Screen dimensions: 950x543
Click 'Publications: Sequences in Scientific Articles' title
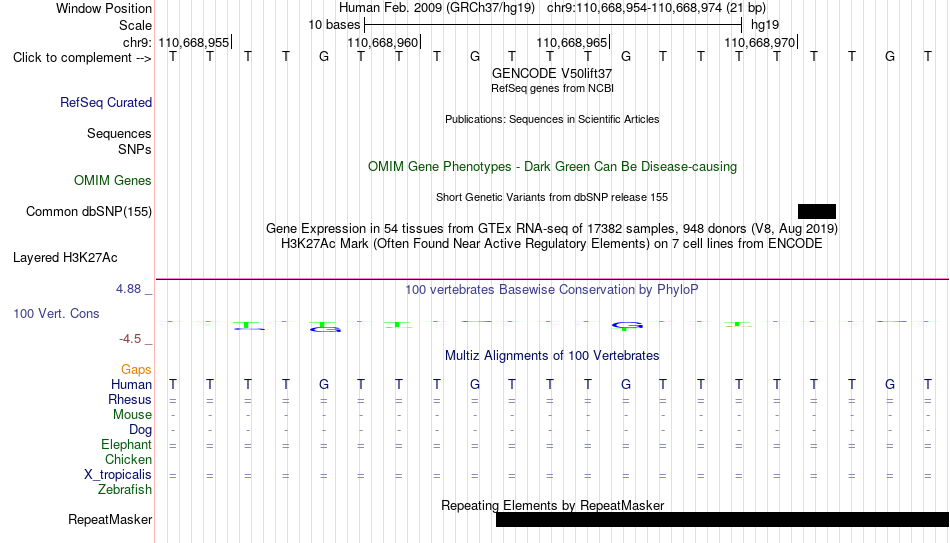(552, 119)
